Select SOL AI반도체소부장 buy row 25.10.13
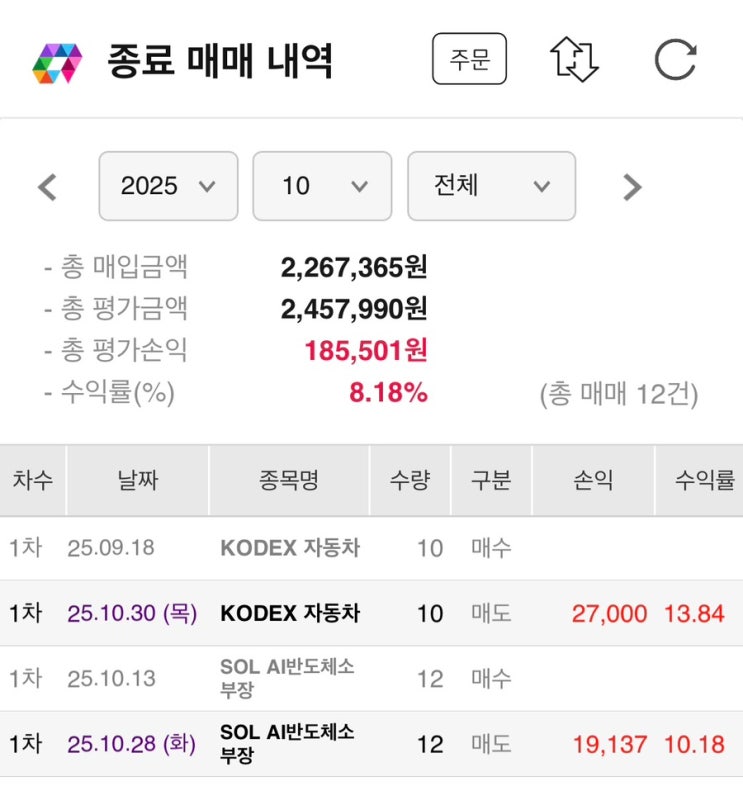Viewport: 743px width, 786px height. 287,678
